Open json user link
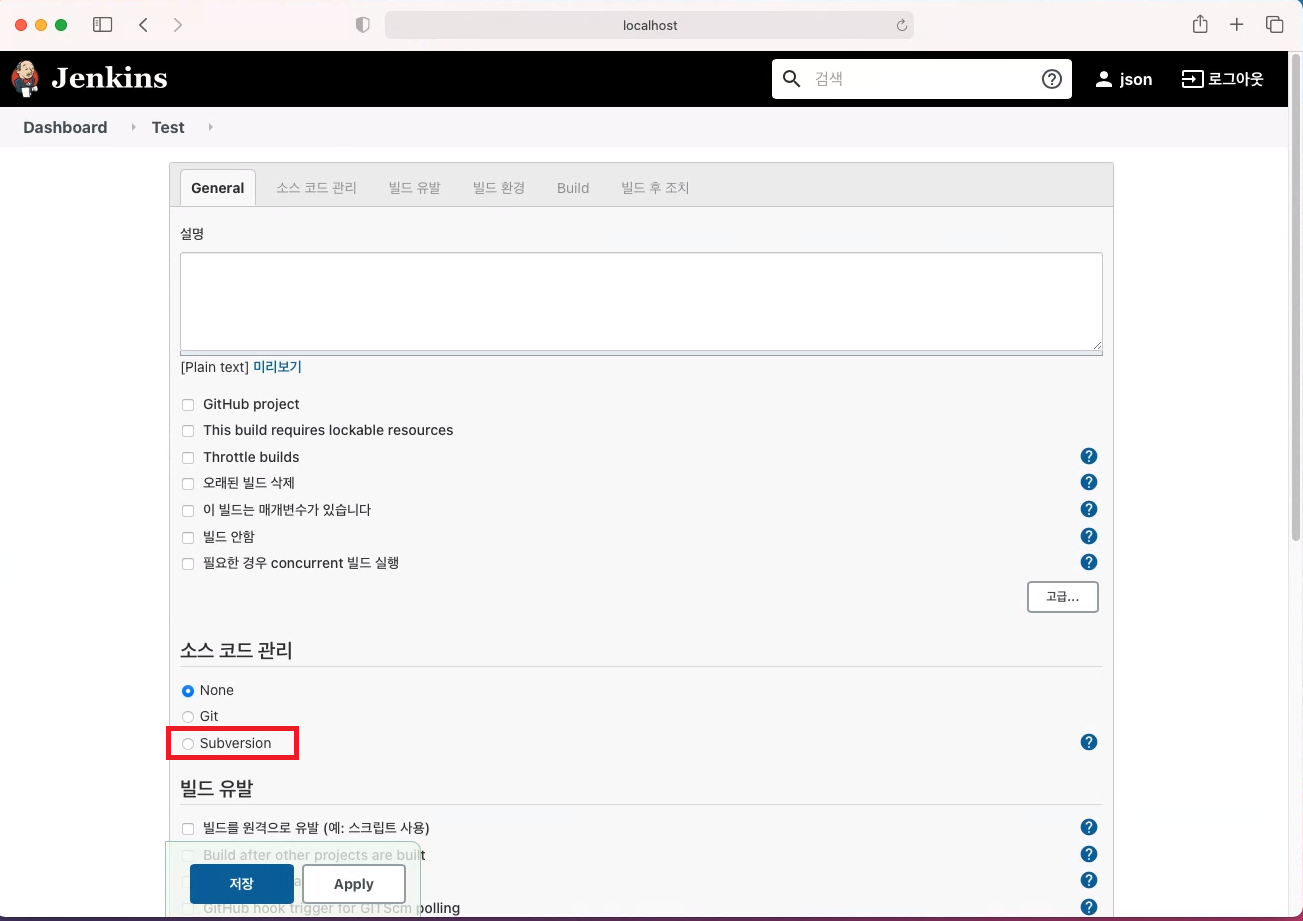 (x=1136, y=79)
